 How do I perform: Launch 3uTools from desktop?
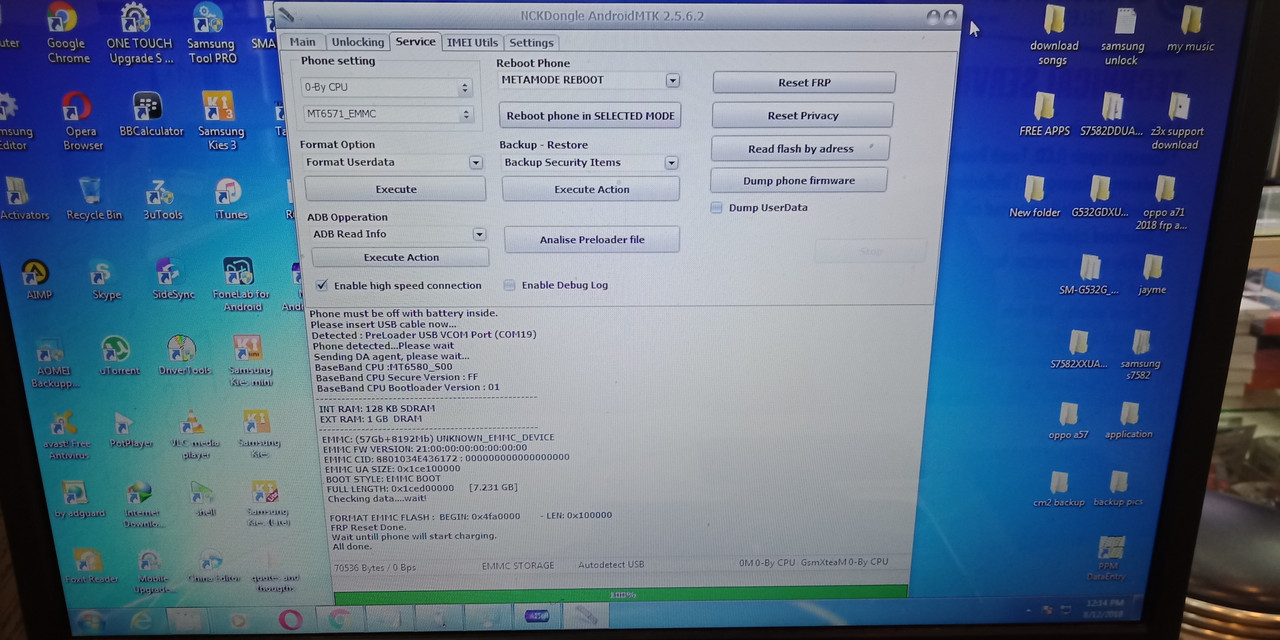point(162,199)
